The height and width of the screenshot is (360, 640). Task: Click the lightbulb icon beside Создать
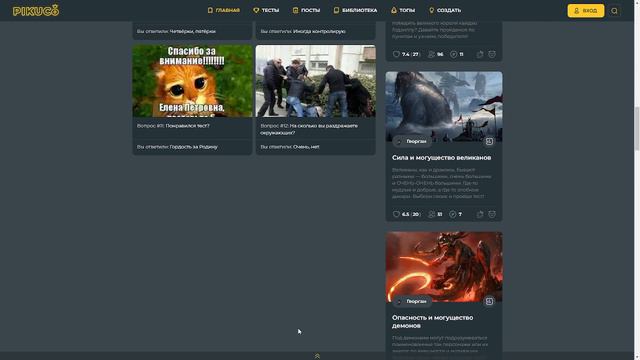click(x=431, y=10)
